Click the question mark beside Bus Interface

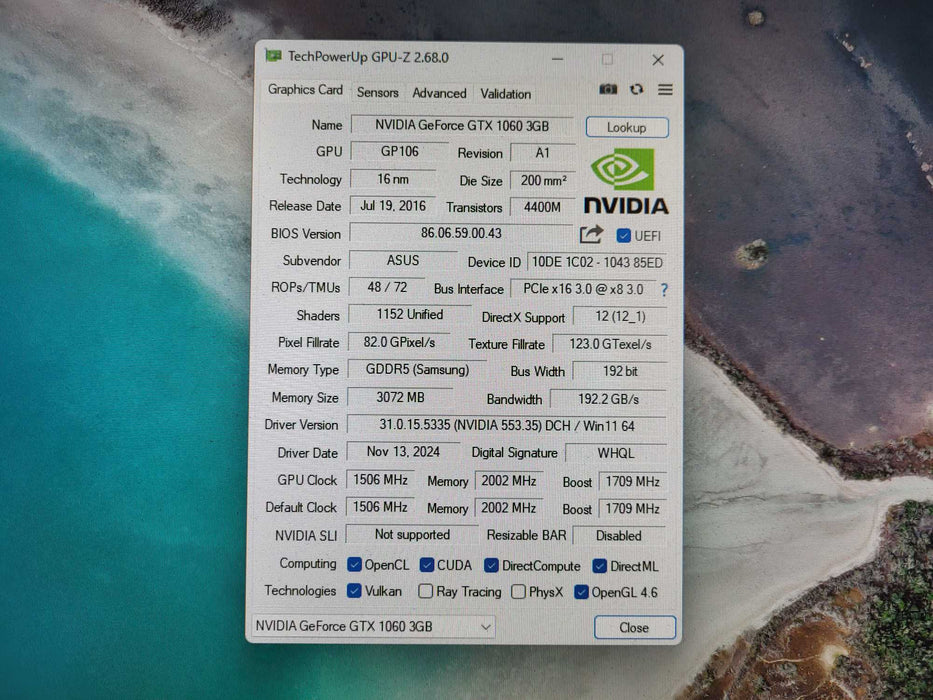663,290
